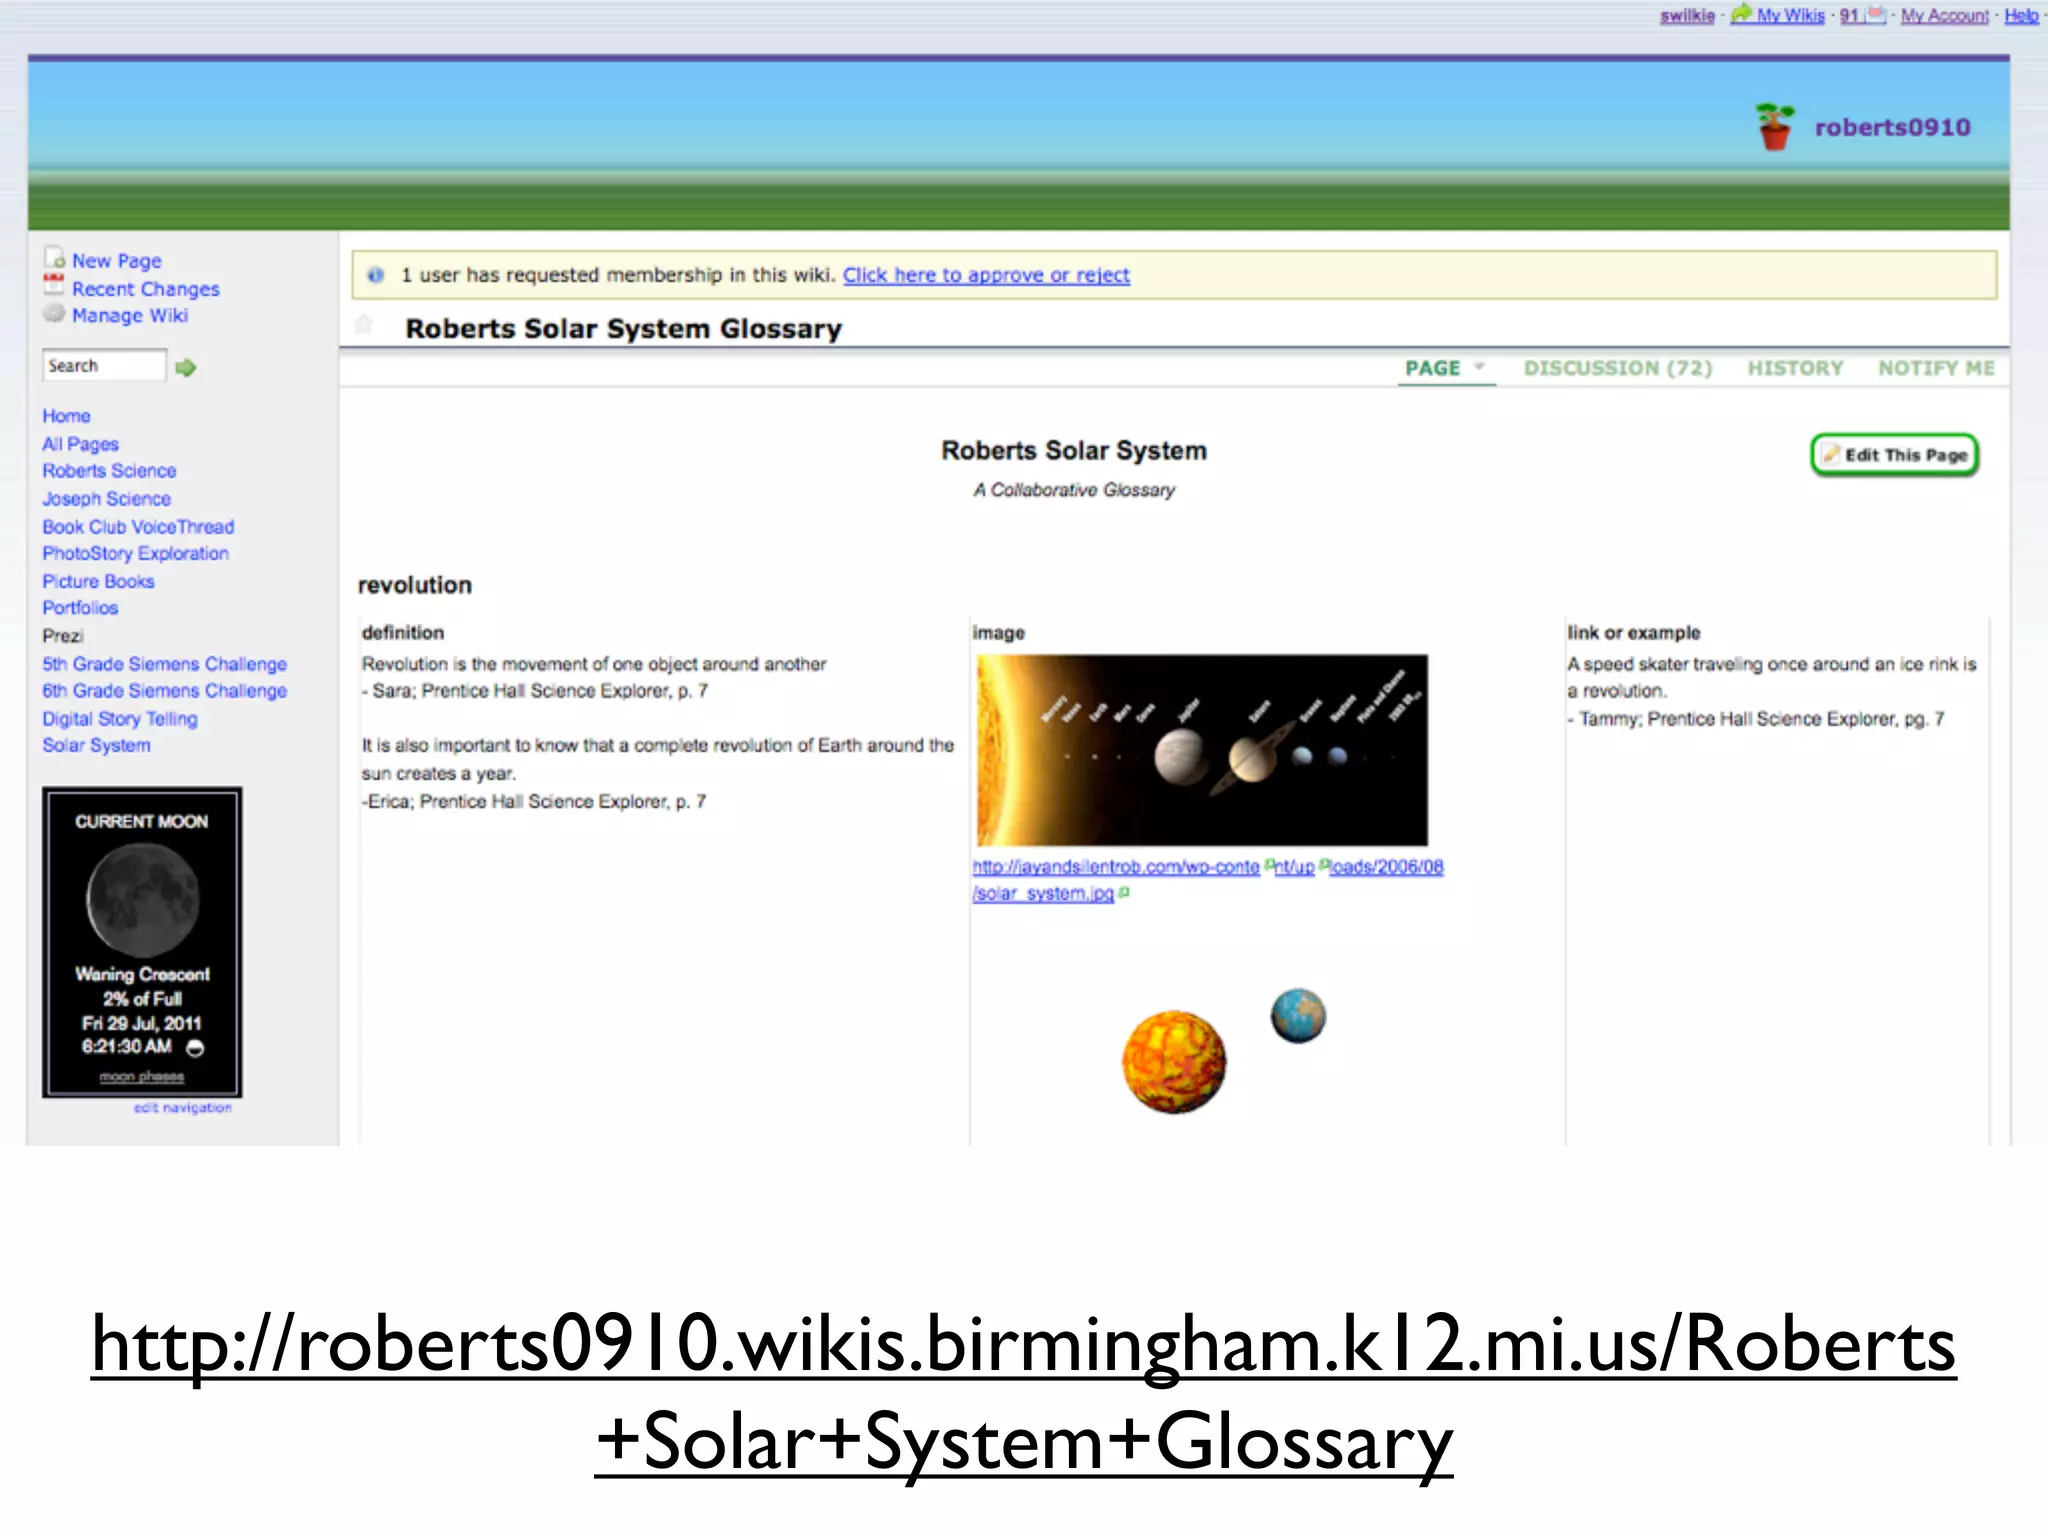2048x1536 pixels.
Task: Switch to the PAGE tab
Action: pyautogui.click(x=1433, y=368)
